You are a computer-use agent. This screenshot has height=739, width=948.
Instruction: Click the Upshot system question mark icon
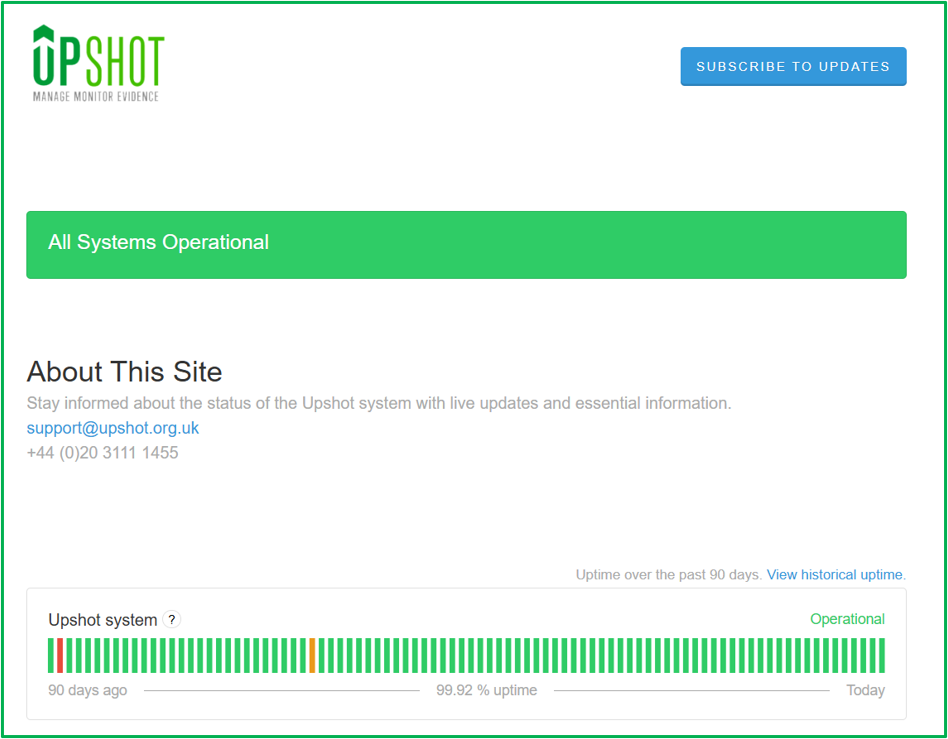pos(172,620)
